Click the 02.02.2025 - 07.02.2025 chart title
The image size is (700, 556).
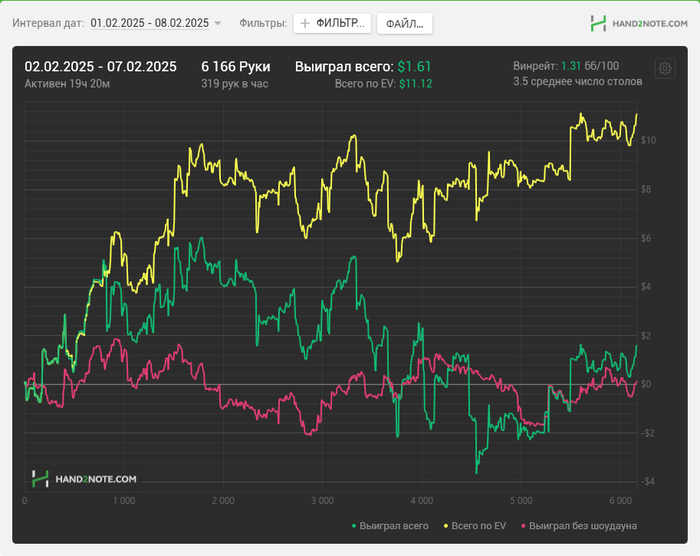point(100,67)
